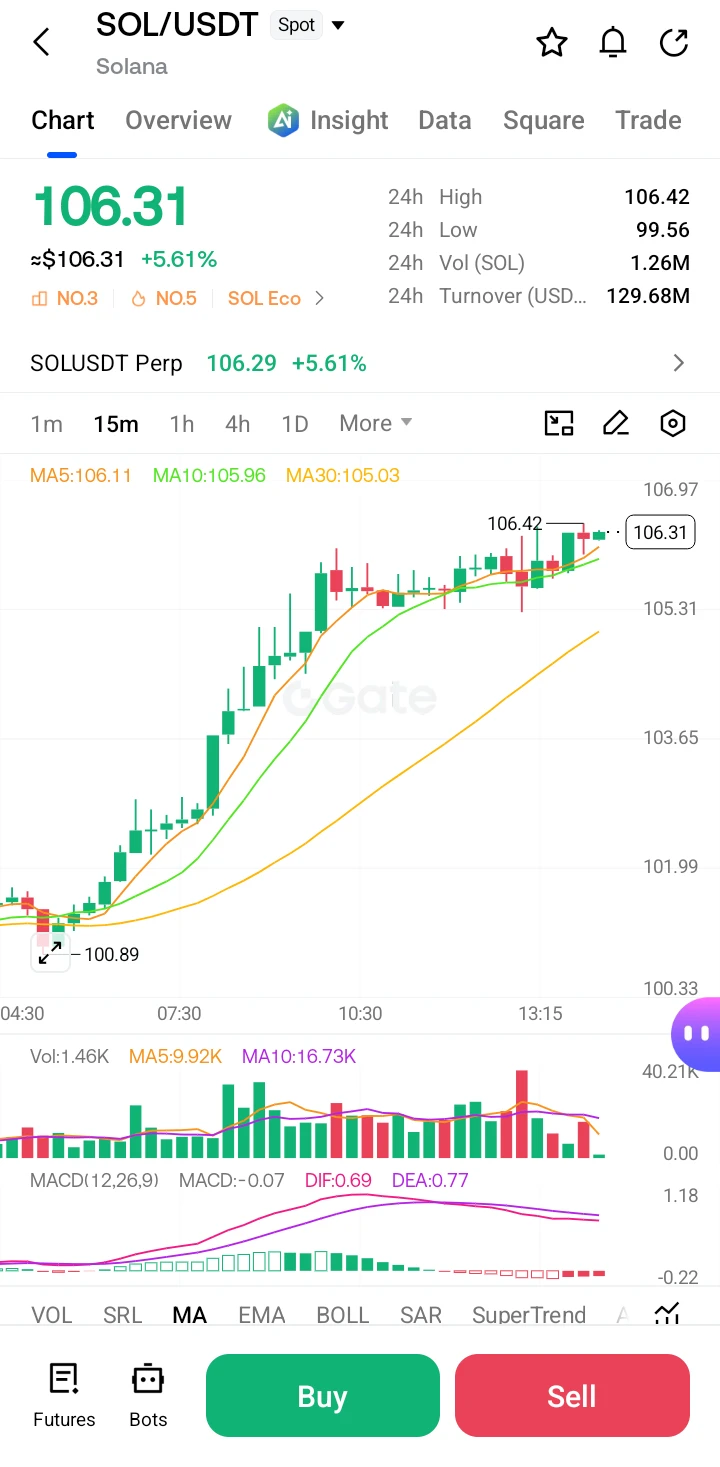This screenshot has height=1467, width=720.
Task: Expand chart to fullscreen with arrows icon
Action: point(50,954)
